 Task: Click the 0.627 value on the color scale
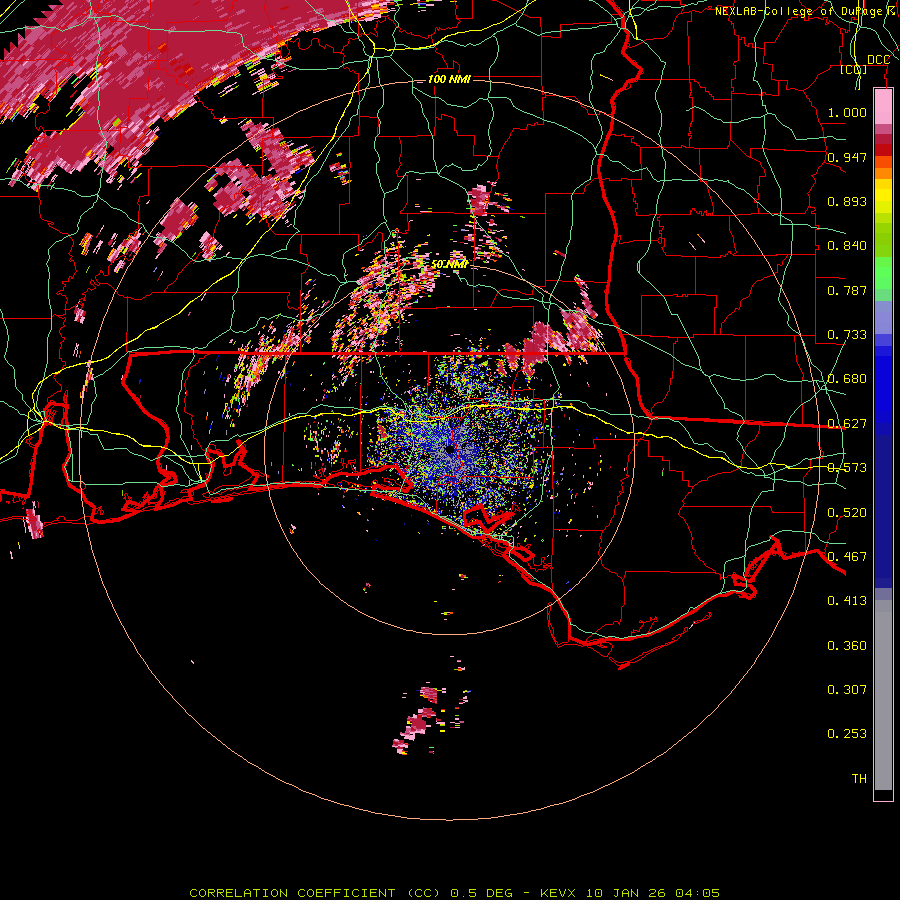847,424
